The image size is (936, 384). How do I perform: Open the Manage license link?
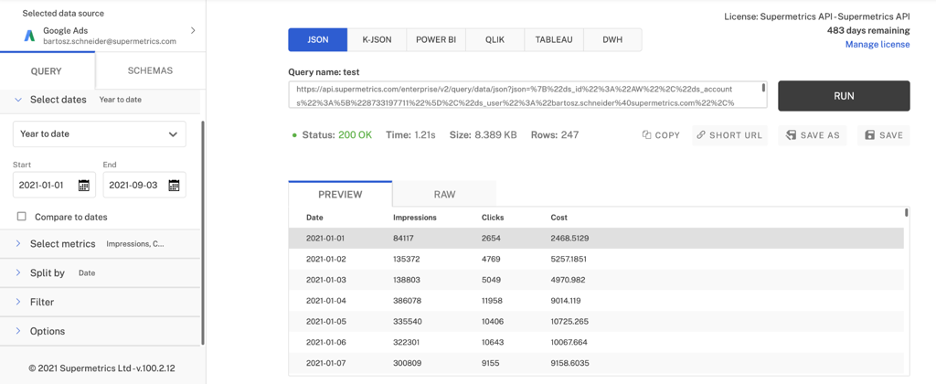click(878, 44)
